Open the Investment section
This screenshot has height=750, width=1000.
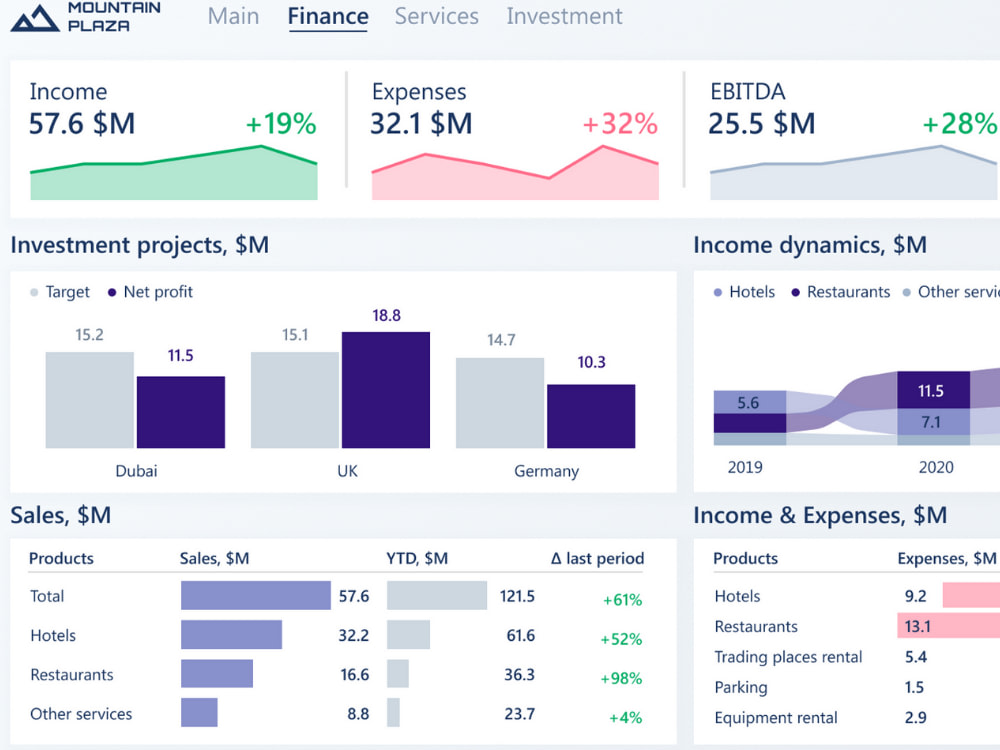click(x=564, y=17)
